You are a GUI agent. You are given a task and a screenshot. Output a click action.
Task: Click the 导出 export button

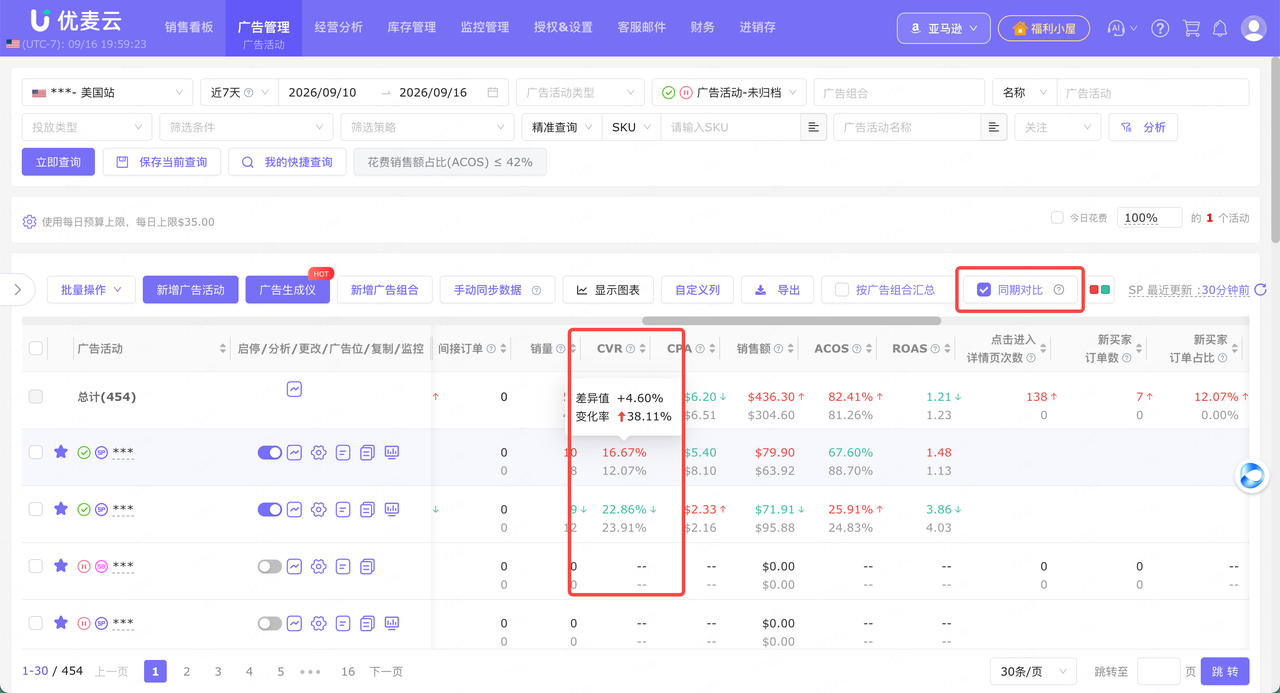(777, 290)
